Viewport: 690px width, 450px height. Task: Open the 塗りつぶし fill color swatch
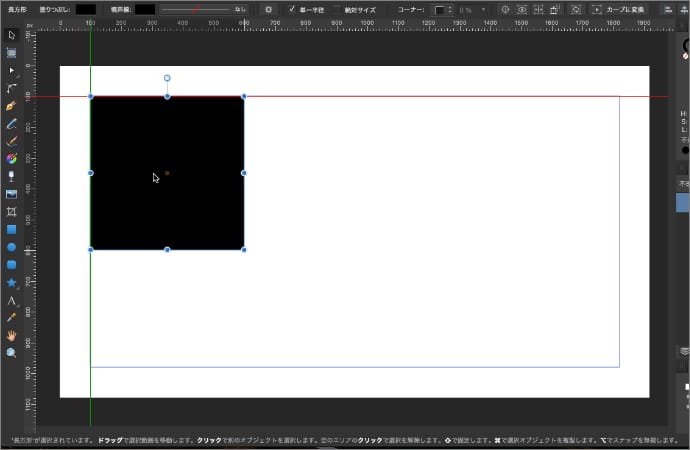pos(87,9)
